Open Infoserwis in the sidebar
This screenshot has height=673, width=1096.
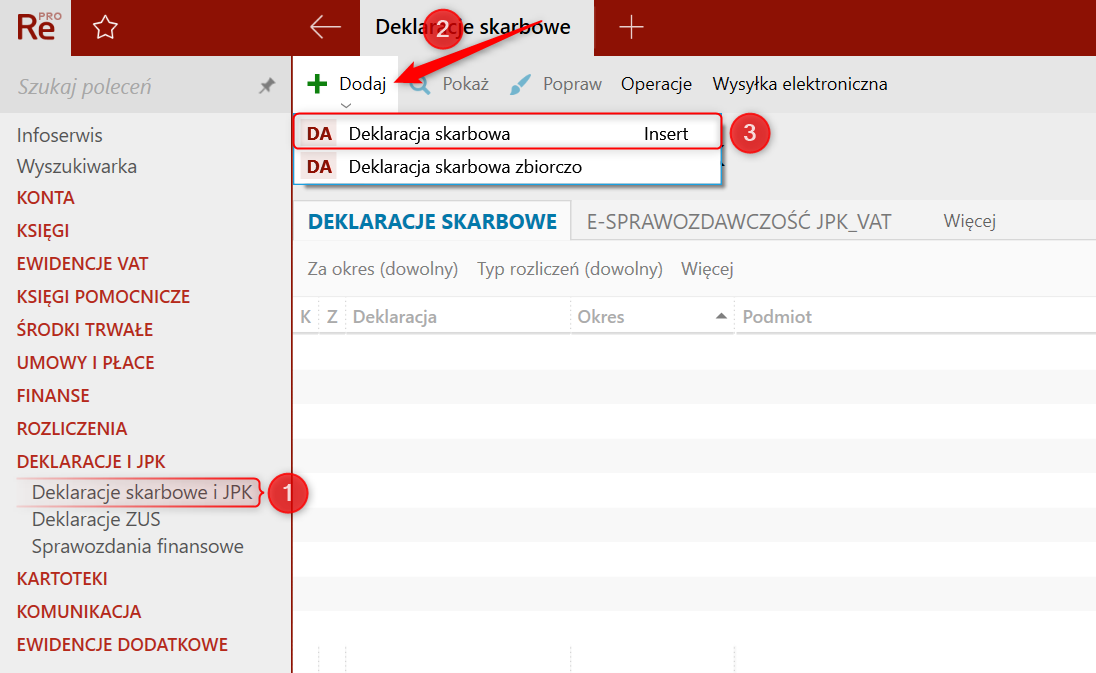coord(59,135)
